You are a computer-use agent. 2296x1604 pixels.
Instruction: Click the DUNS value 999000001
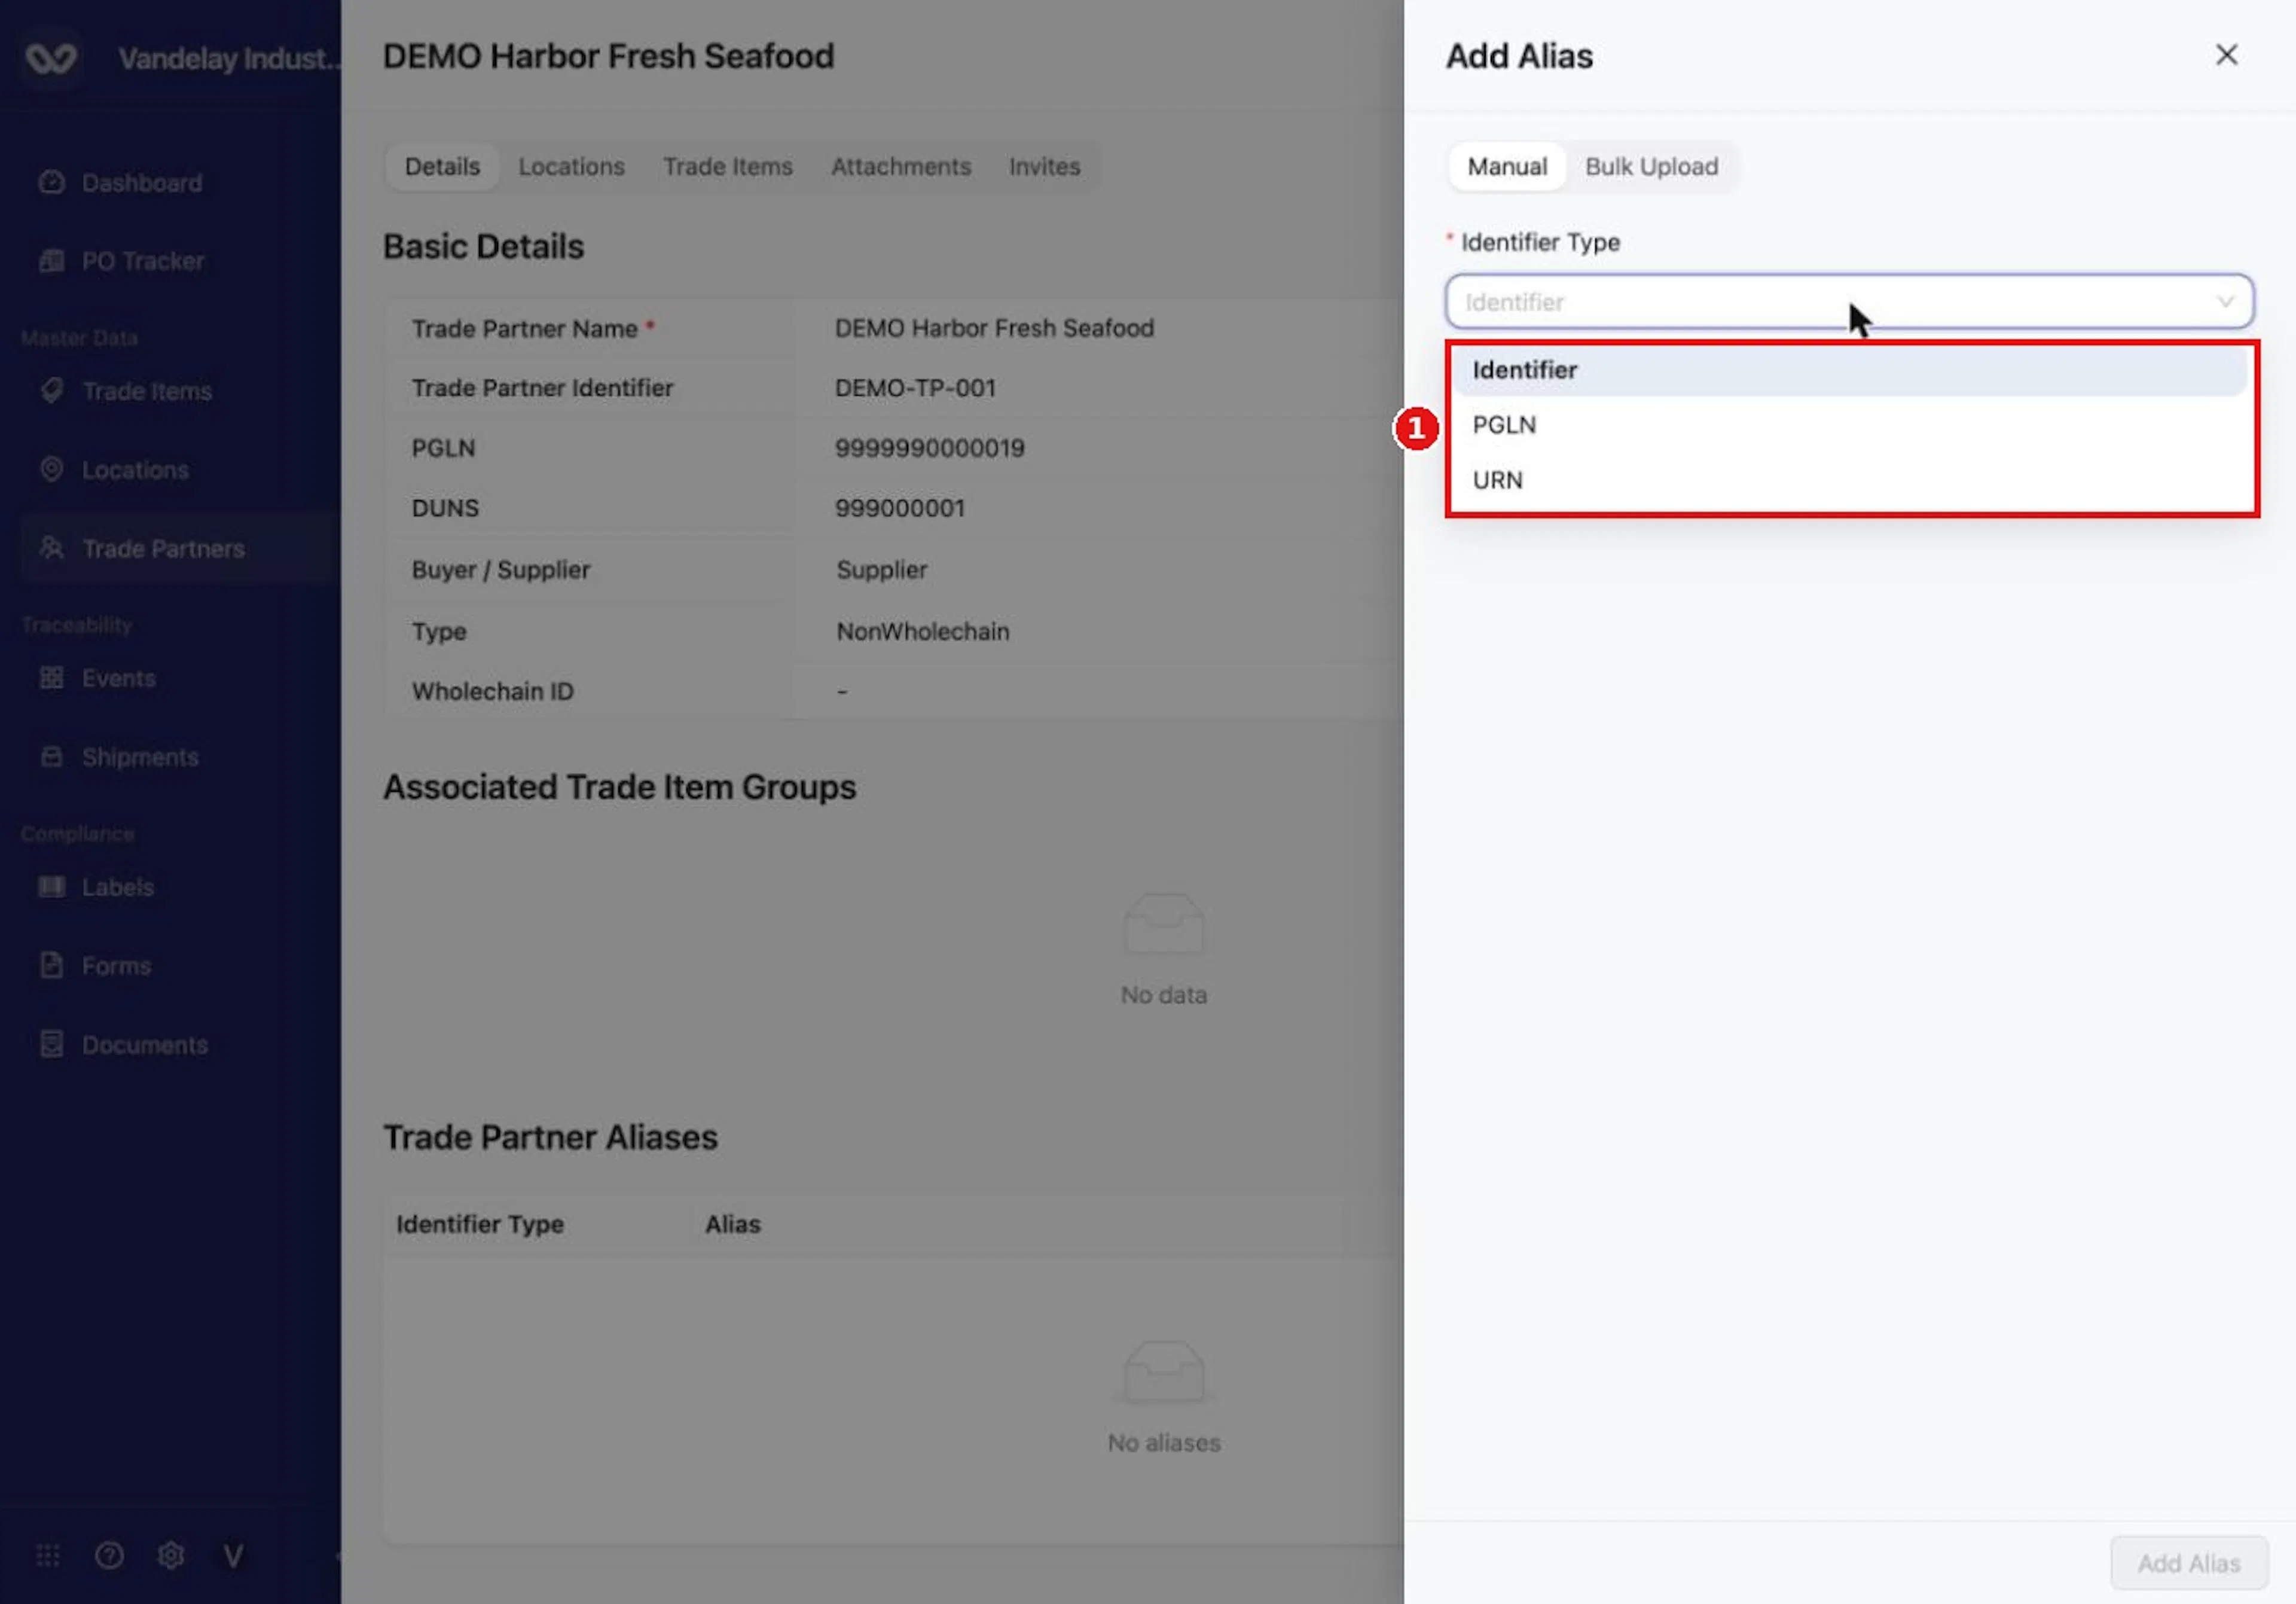pos(899,508)
